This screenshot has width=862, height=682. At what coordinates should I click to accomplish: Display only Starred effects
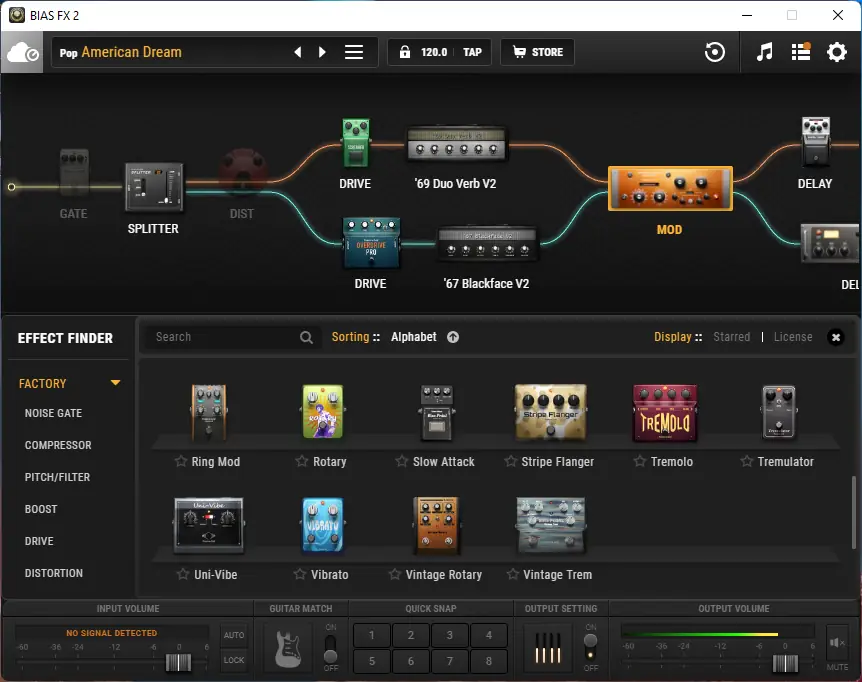(731, 337)
